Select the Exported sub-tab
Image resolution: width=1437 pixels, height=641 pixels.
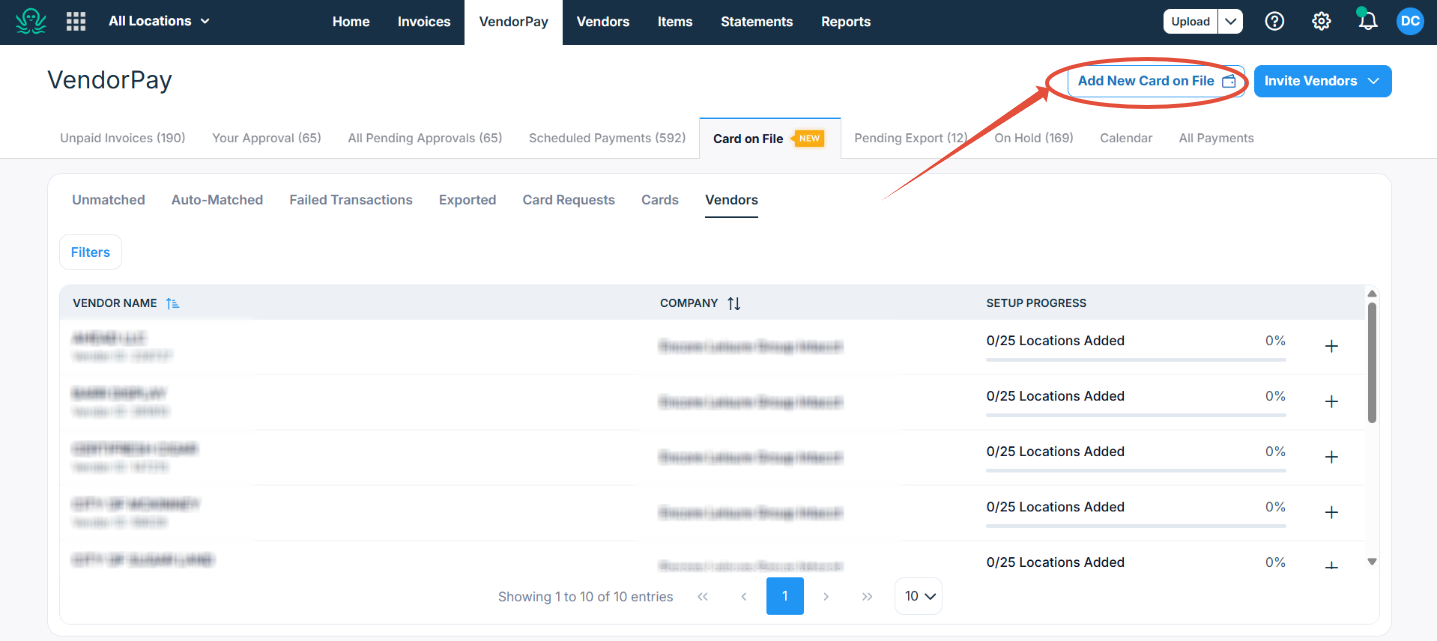click(x=467, y=200)
